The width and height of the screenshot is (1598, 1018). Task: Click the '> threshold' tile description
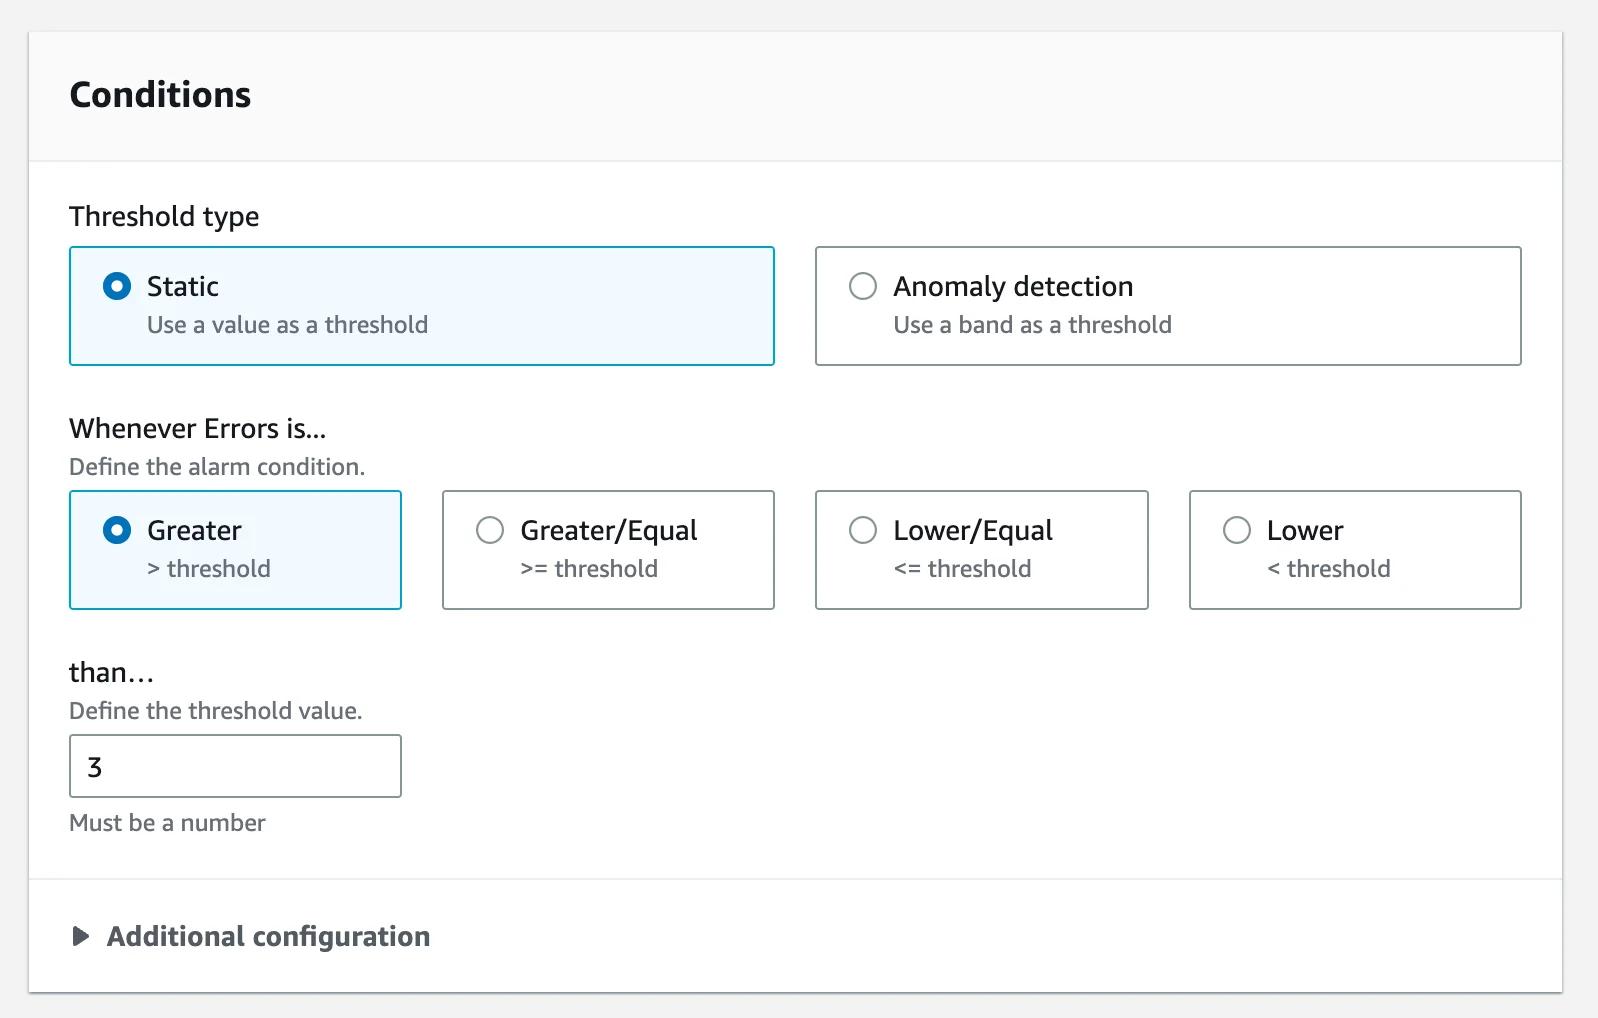[208, 569]
